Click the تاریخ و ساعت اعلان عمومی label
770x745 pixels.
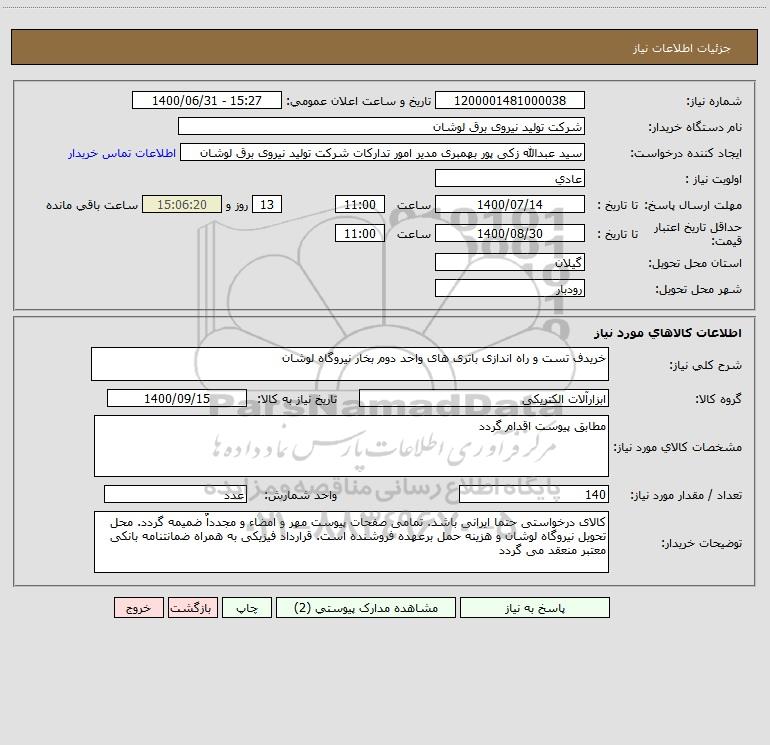[x=358, y=101]
